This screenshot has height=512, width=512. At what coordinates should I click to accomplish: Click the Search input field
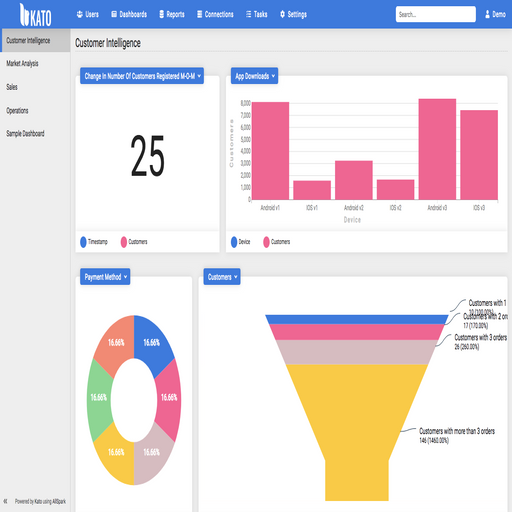click(436, 14)
